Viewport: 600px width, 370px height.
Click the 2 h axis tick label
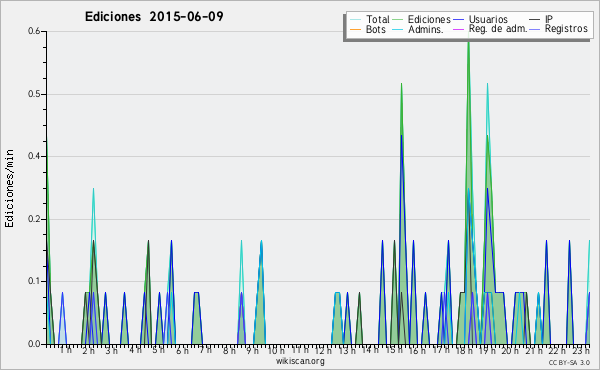click(x=88, y=350)
